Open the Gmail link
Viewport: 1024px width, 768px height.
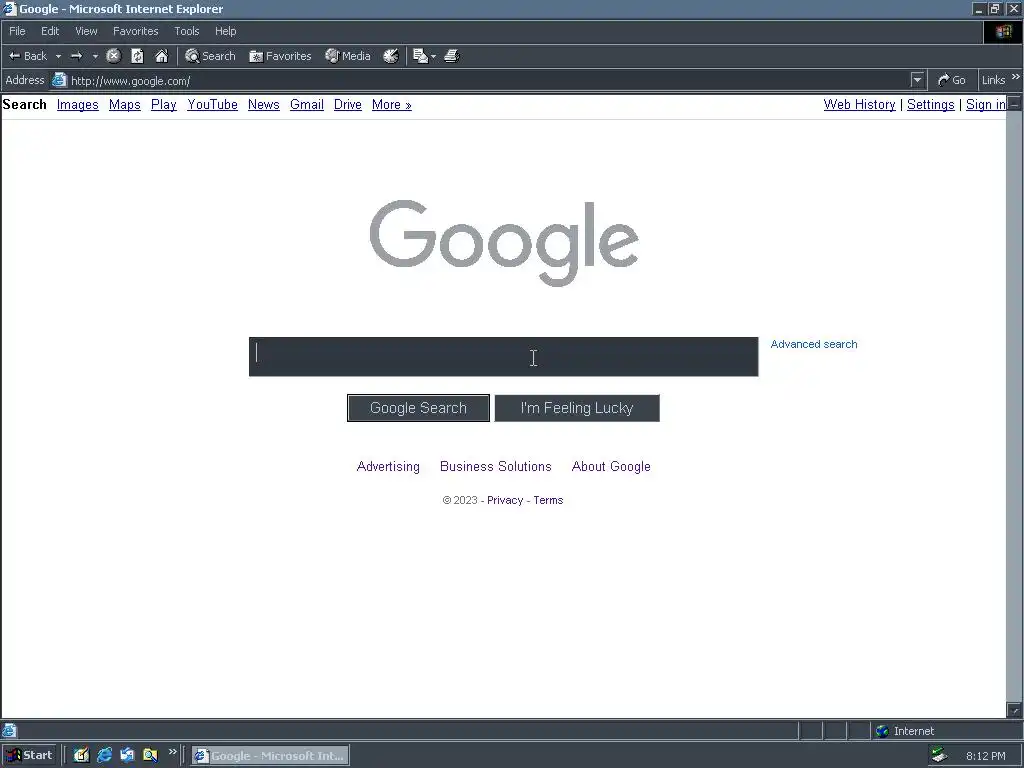307,104
